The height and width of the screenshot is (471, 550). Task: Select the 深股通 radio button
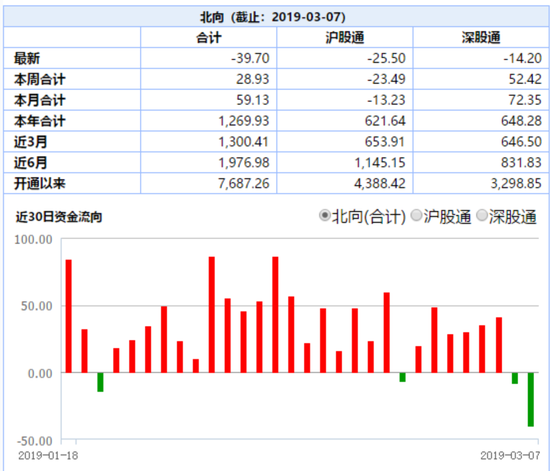tap(482, 216)
